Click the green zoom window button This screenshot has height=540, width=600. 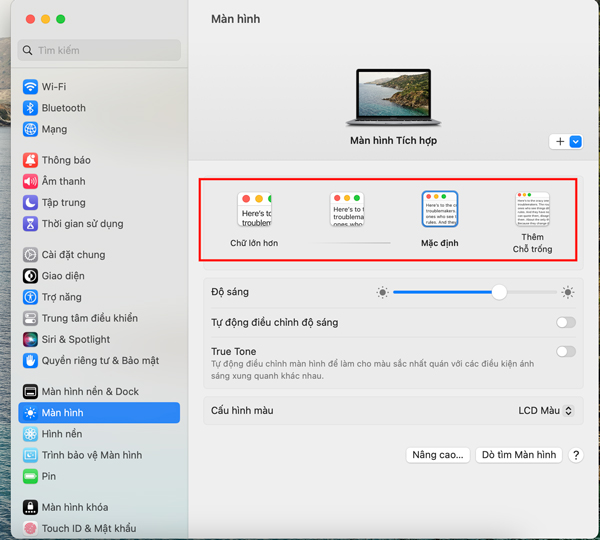pyautogui.click(x=60, y=19)
